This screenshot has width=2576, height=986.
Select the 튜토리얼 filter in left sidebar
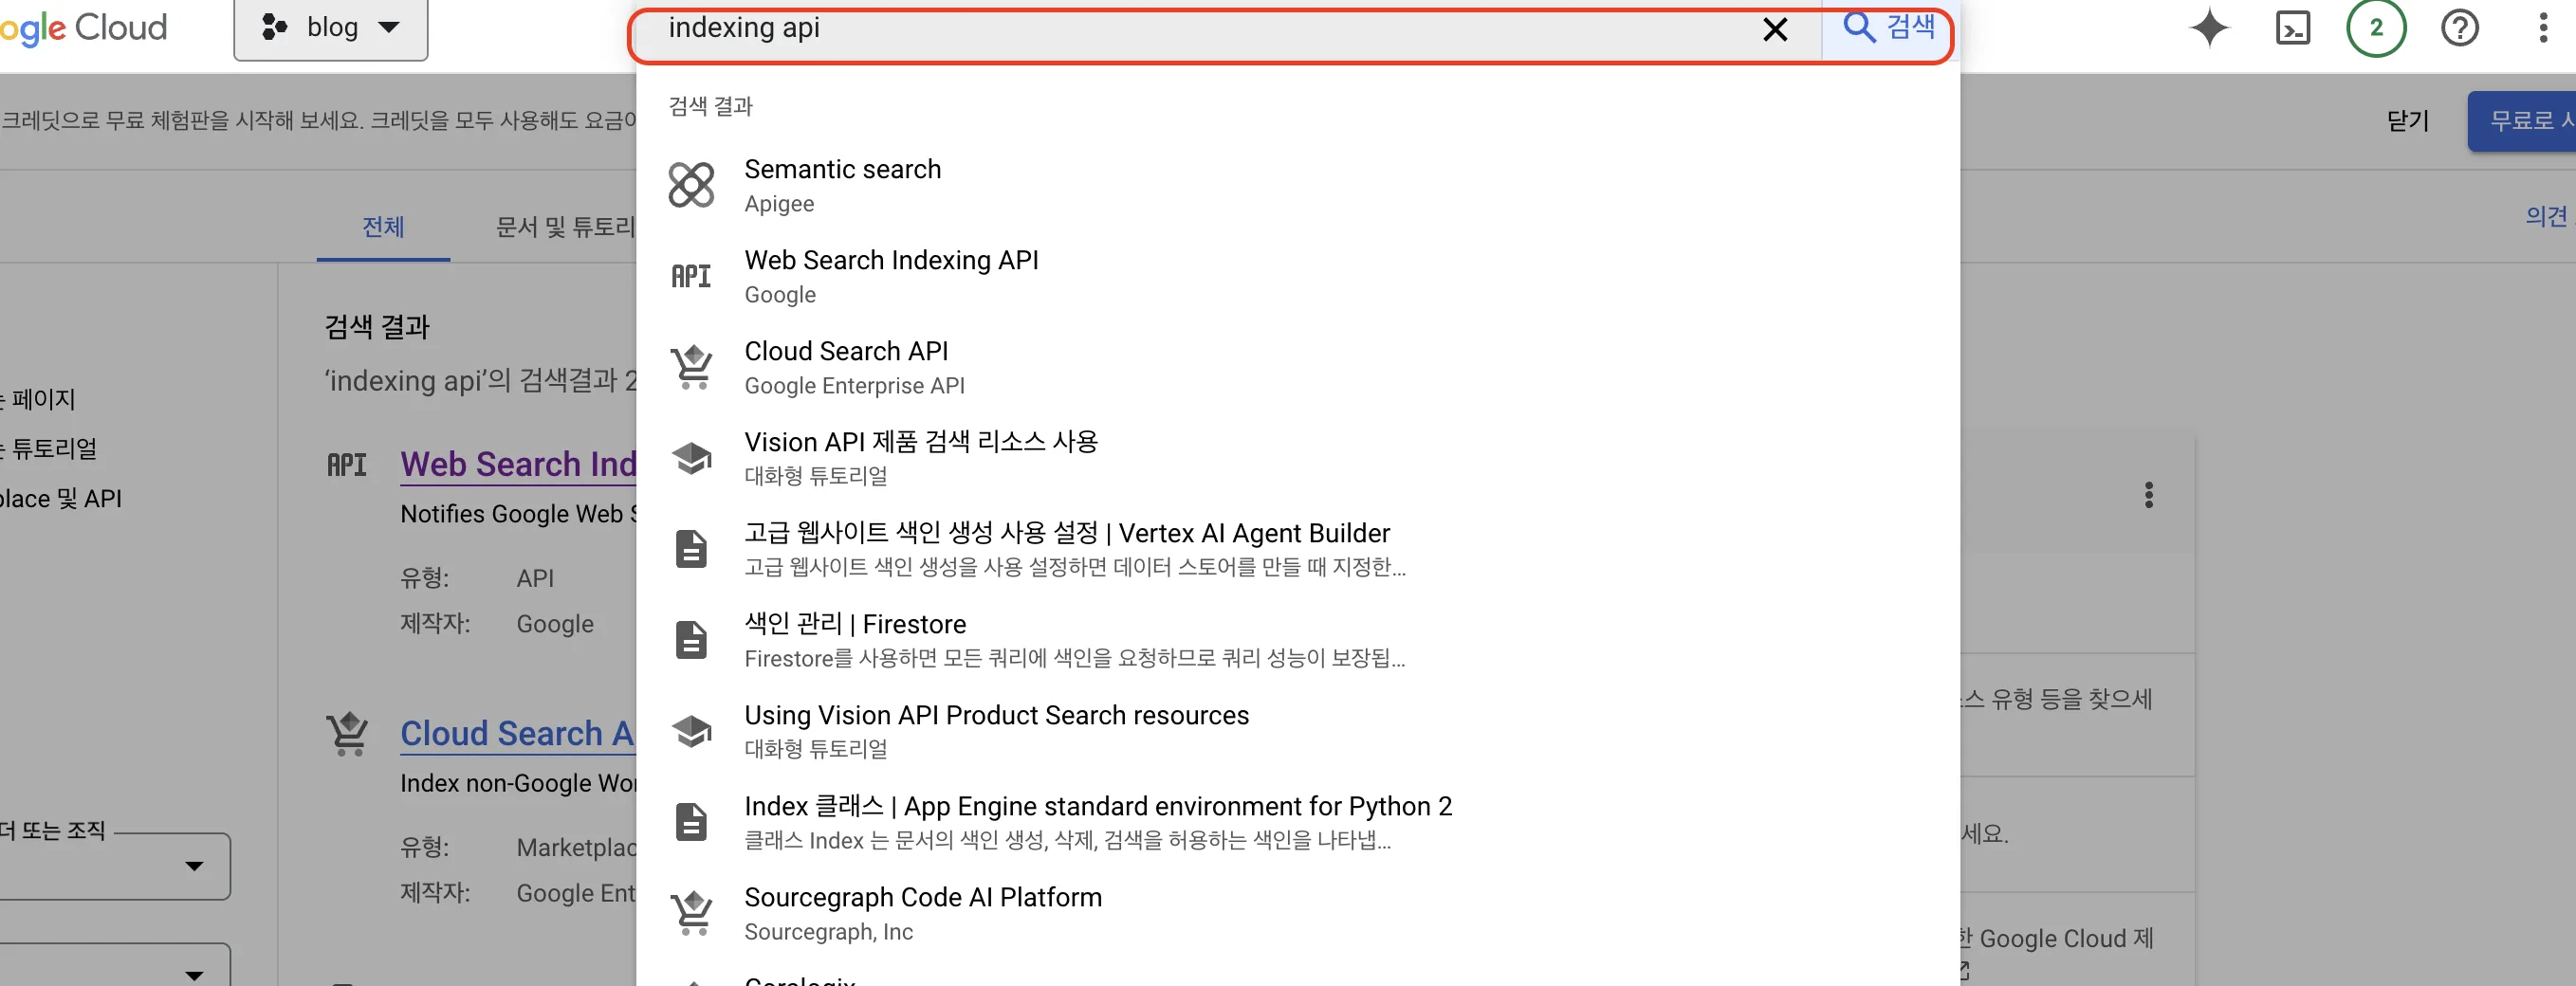(x=49, y=449)
